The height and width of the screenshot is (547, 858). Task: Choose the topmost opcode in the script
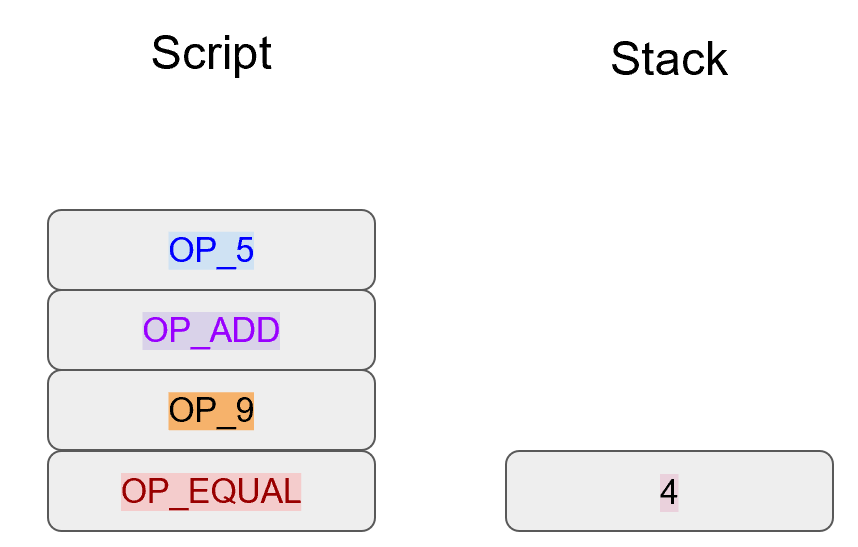211,250
